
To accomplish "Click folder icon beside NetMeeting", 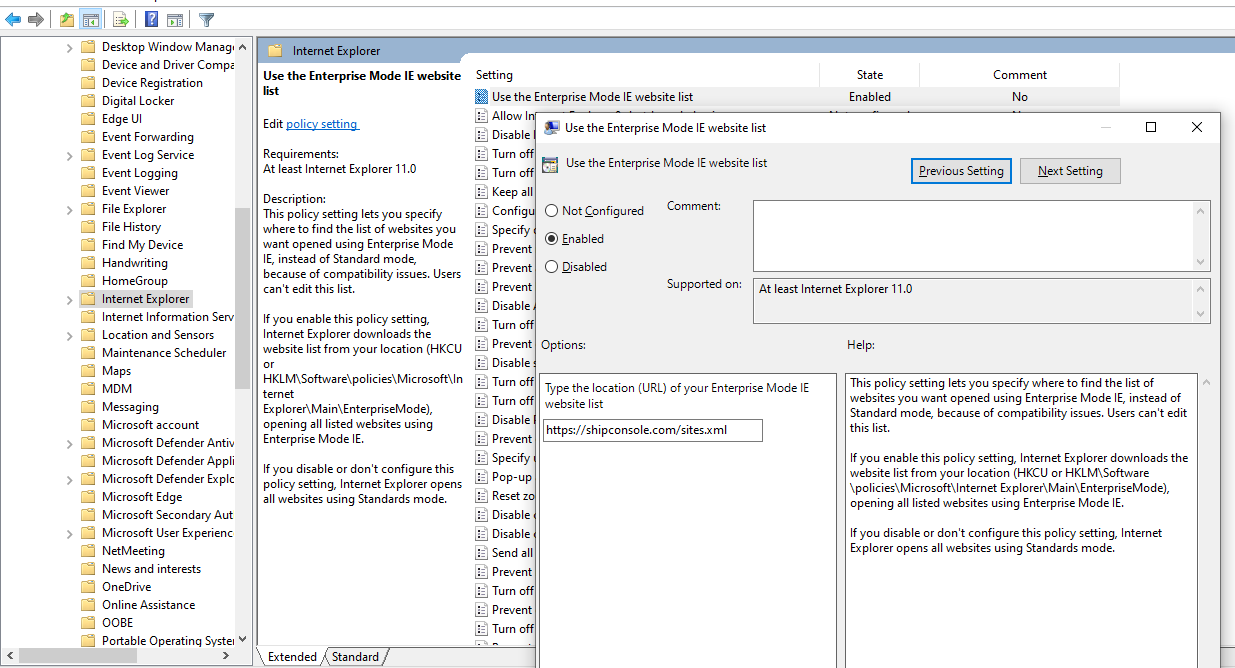I will 88,551.
